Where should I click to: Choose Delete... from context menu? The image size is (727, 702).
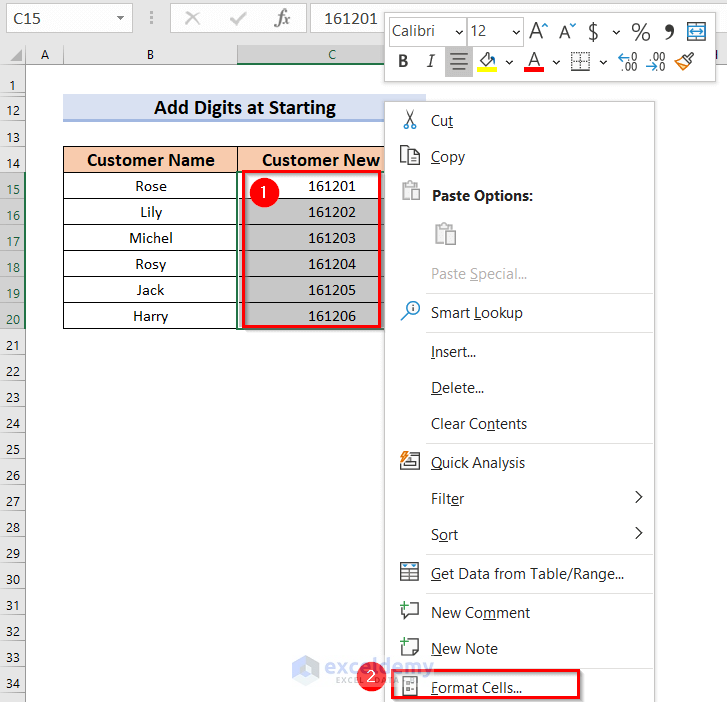[x=519, y=388]
